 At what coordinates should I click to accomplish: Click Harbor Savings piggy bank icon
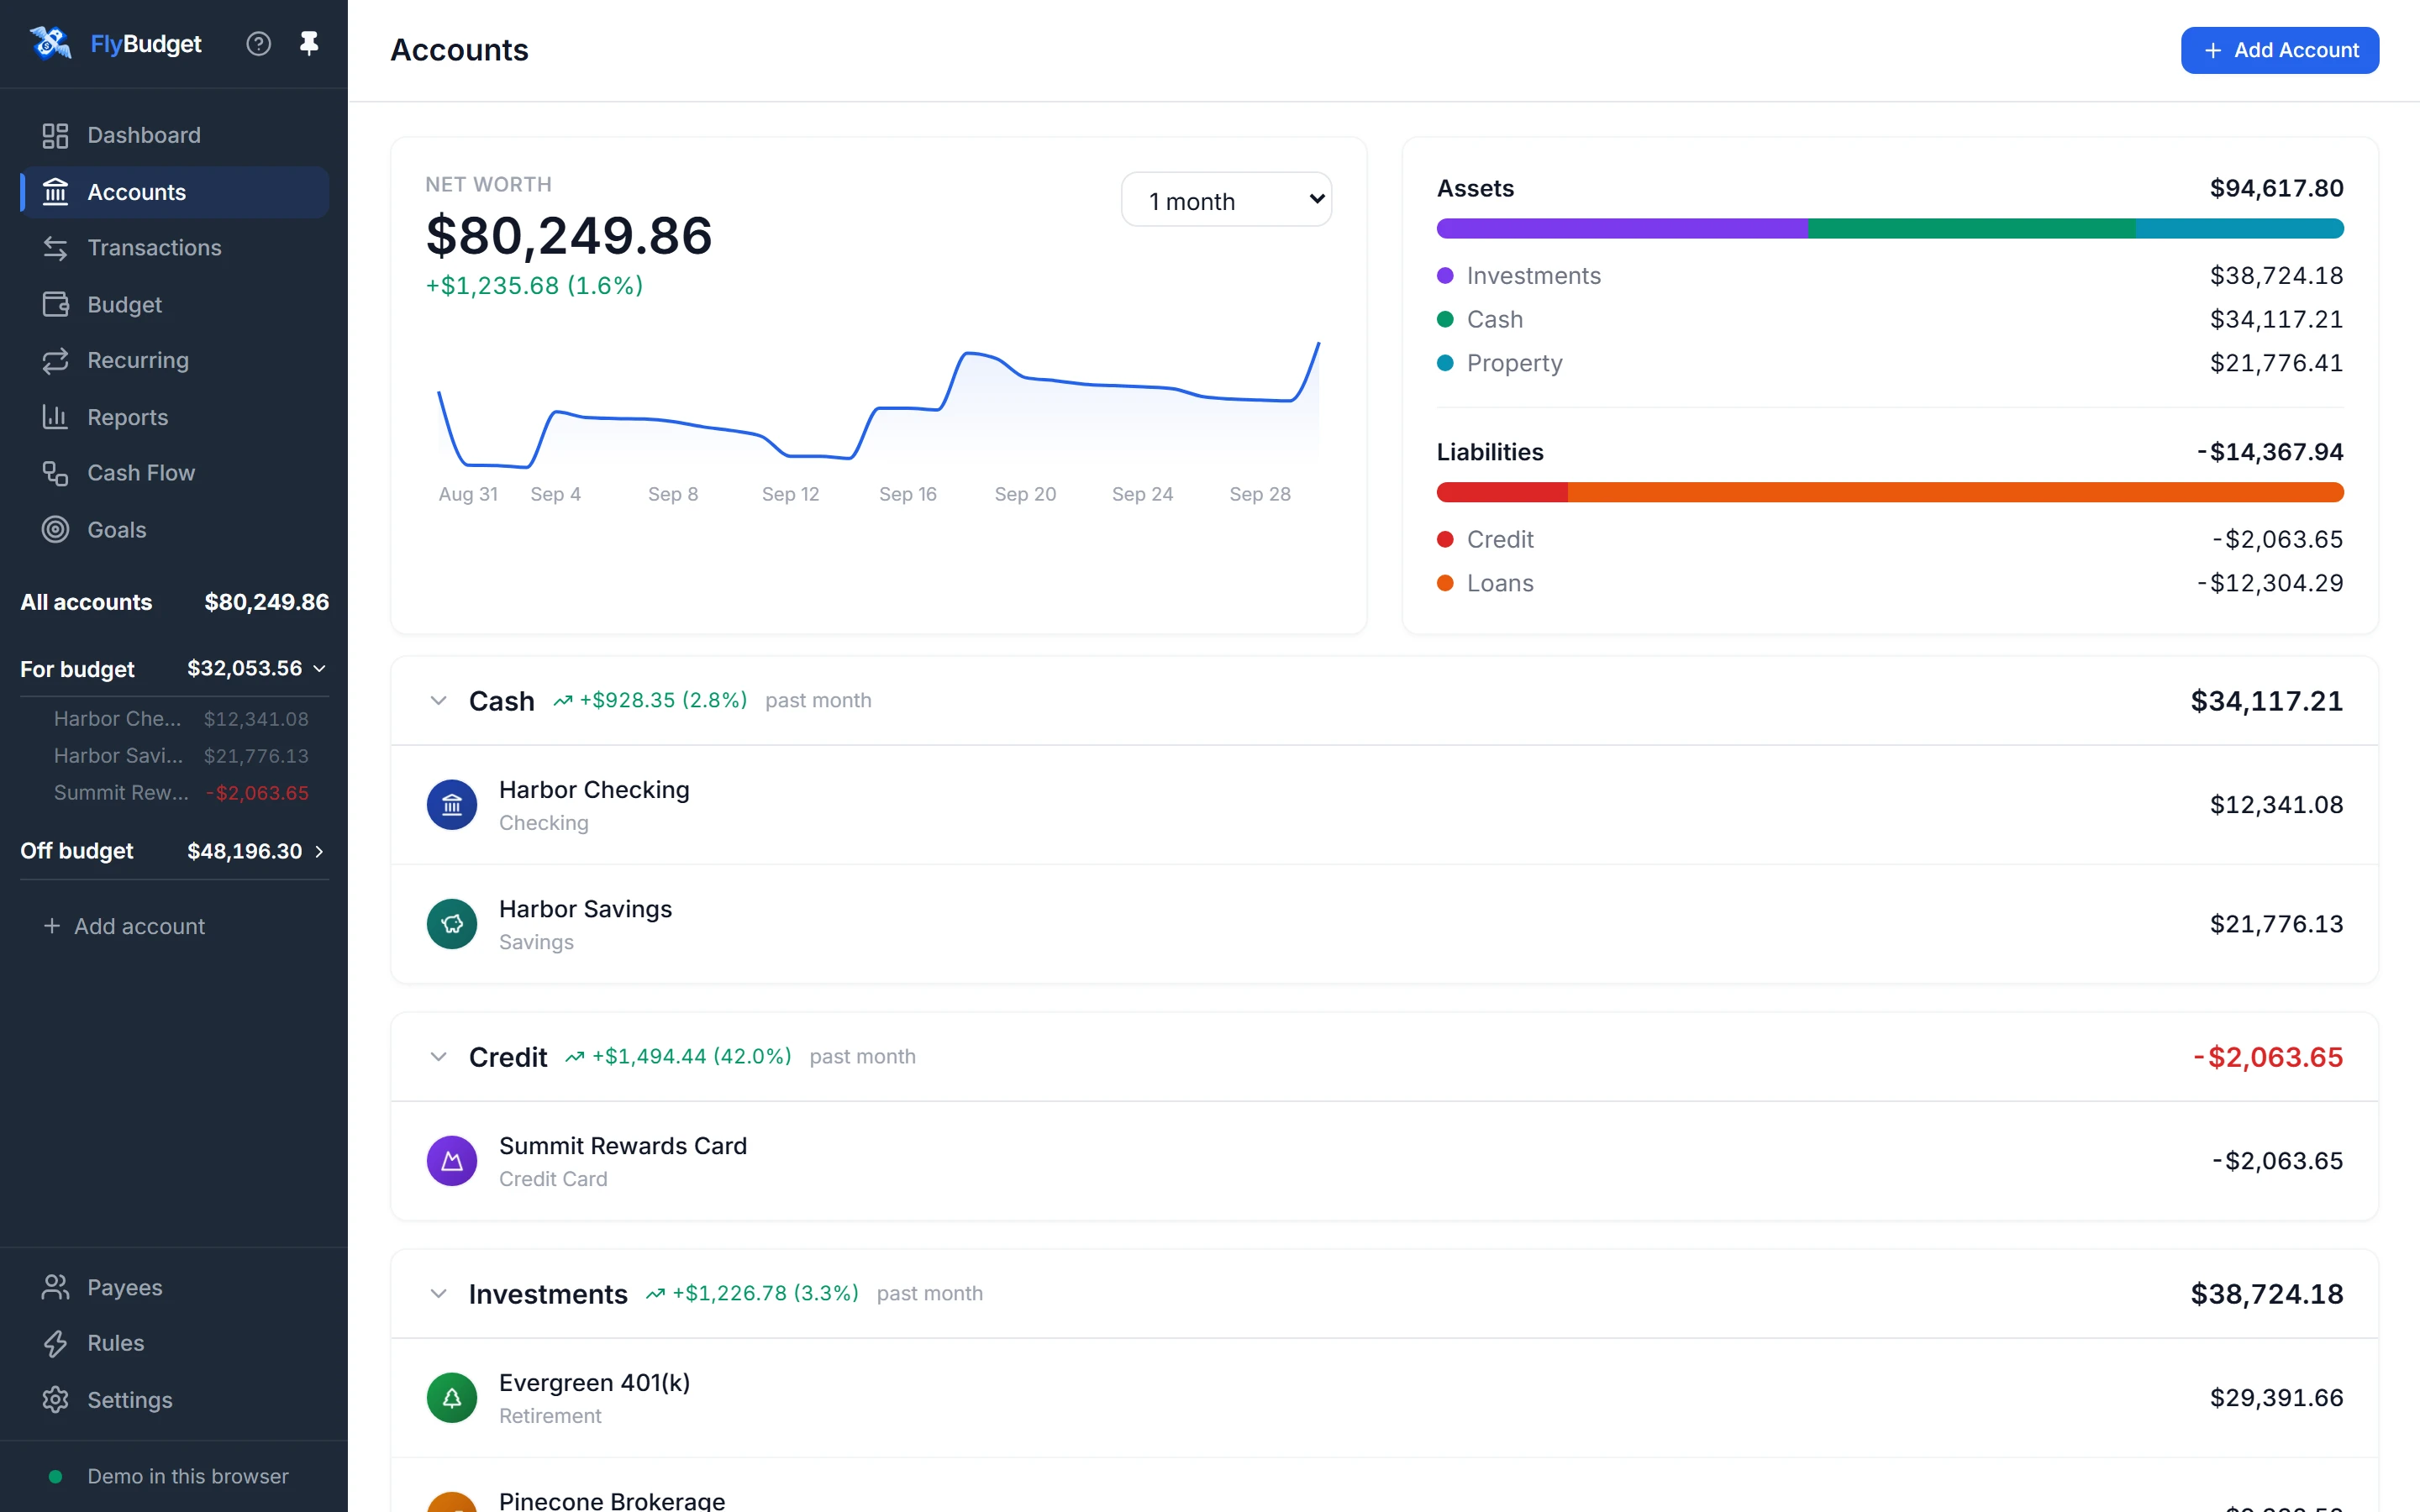pyautogui.click(x=452, y=924)
